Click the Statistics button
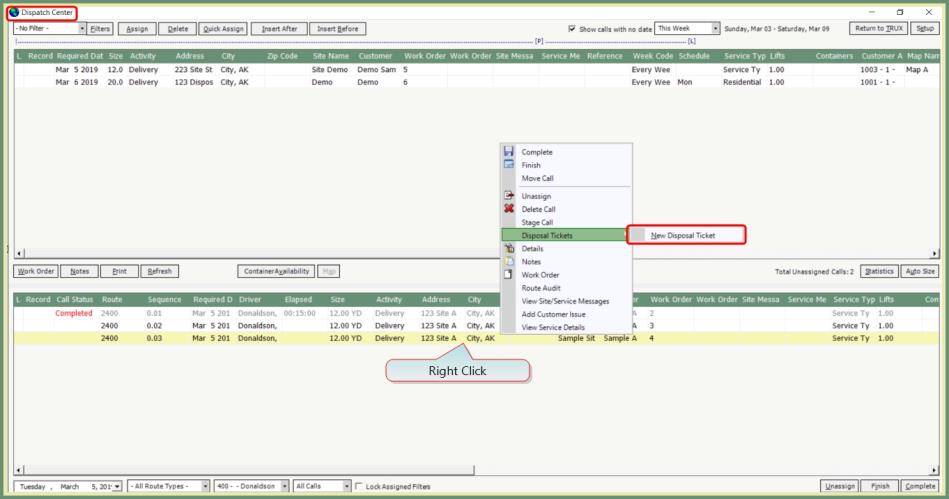This screenshot has width=949, height=499. pos(879,271)
